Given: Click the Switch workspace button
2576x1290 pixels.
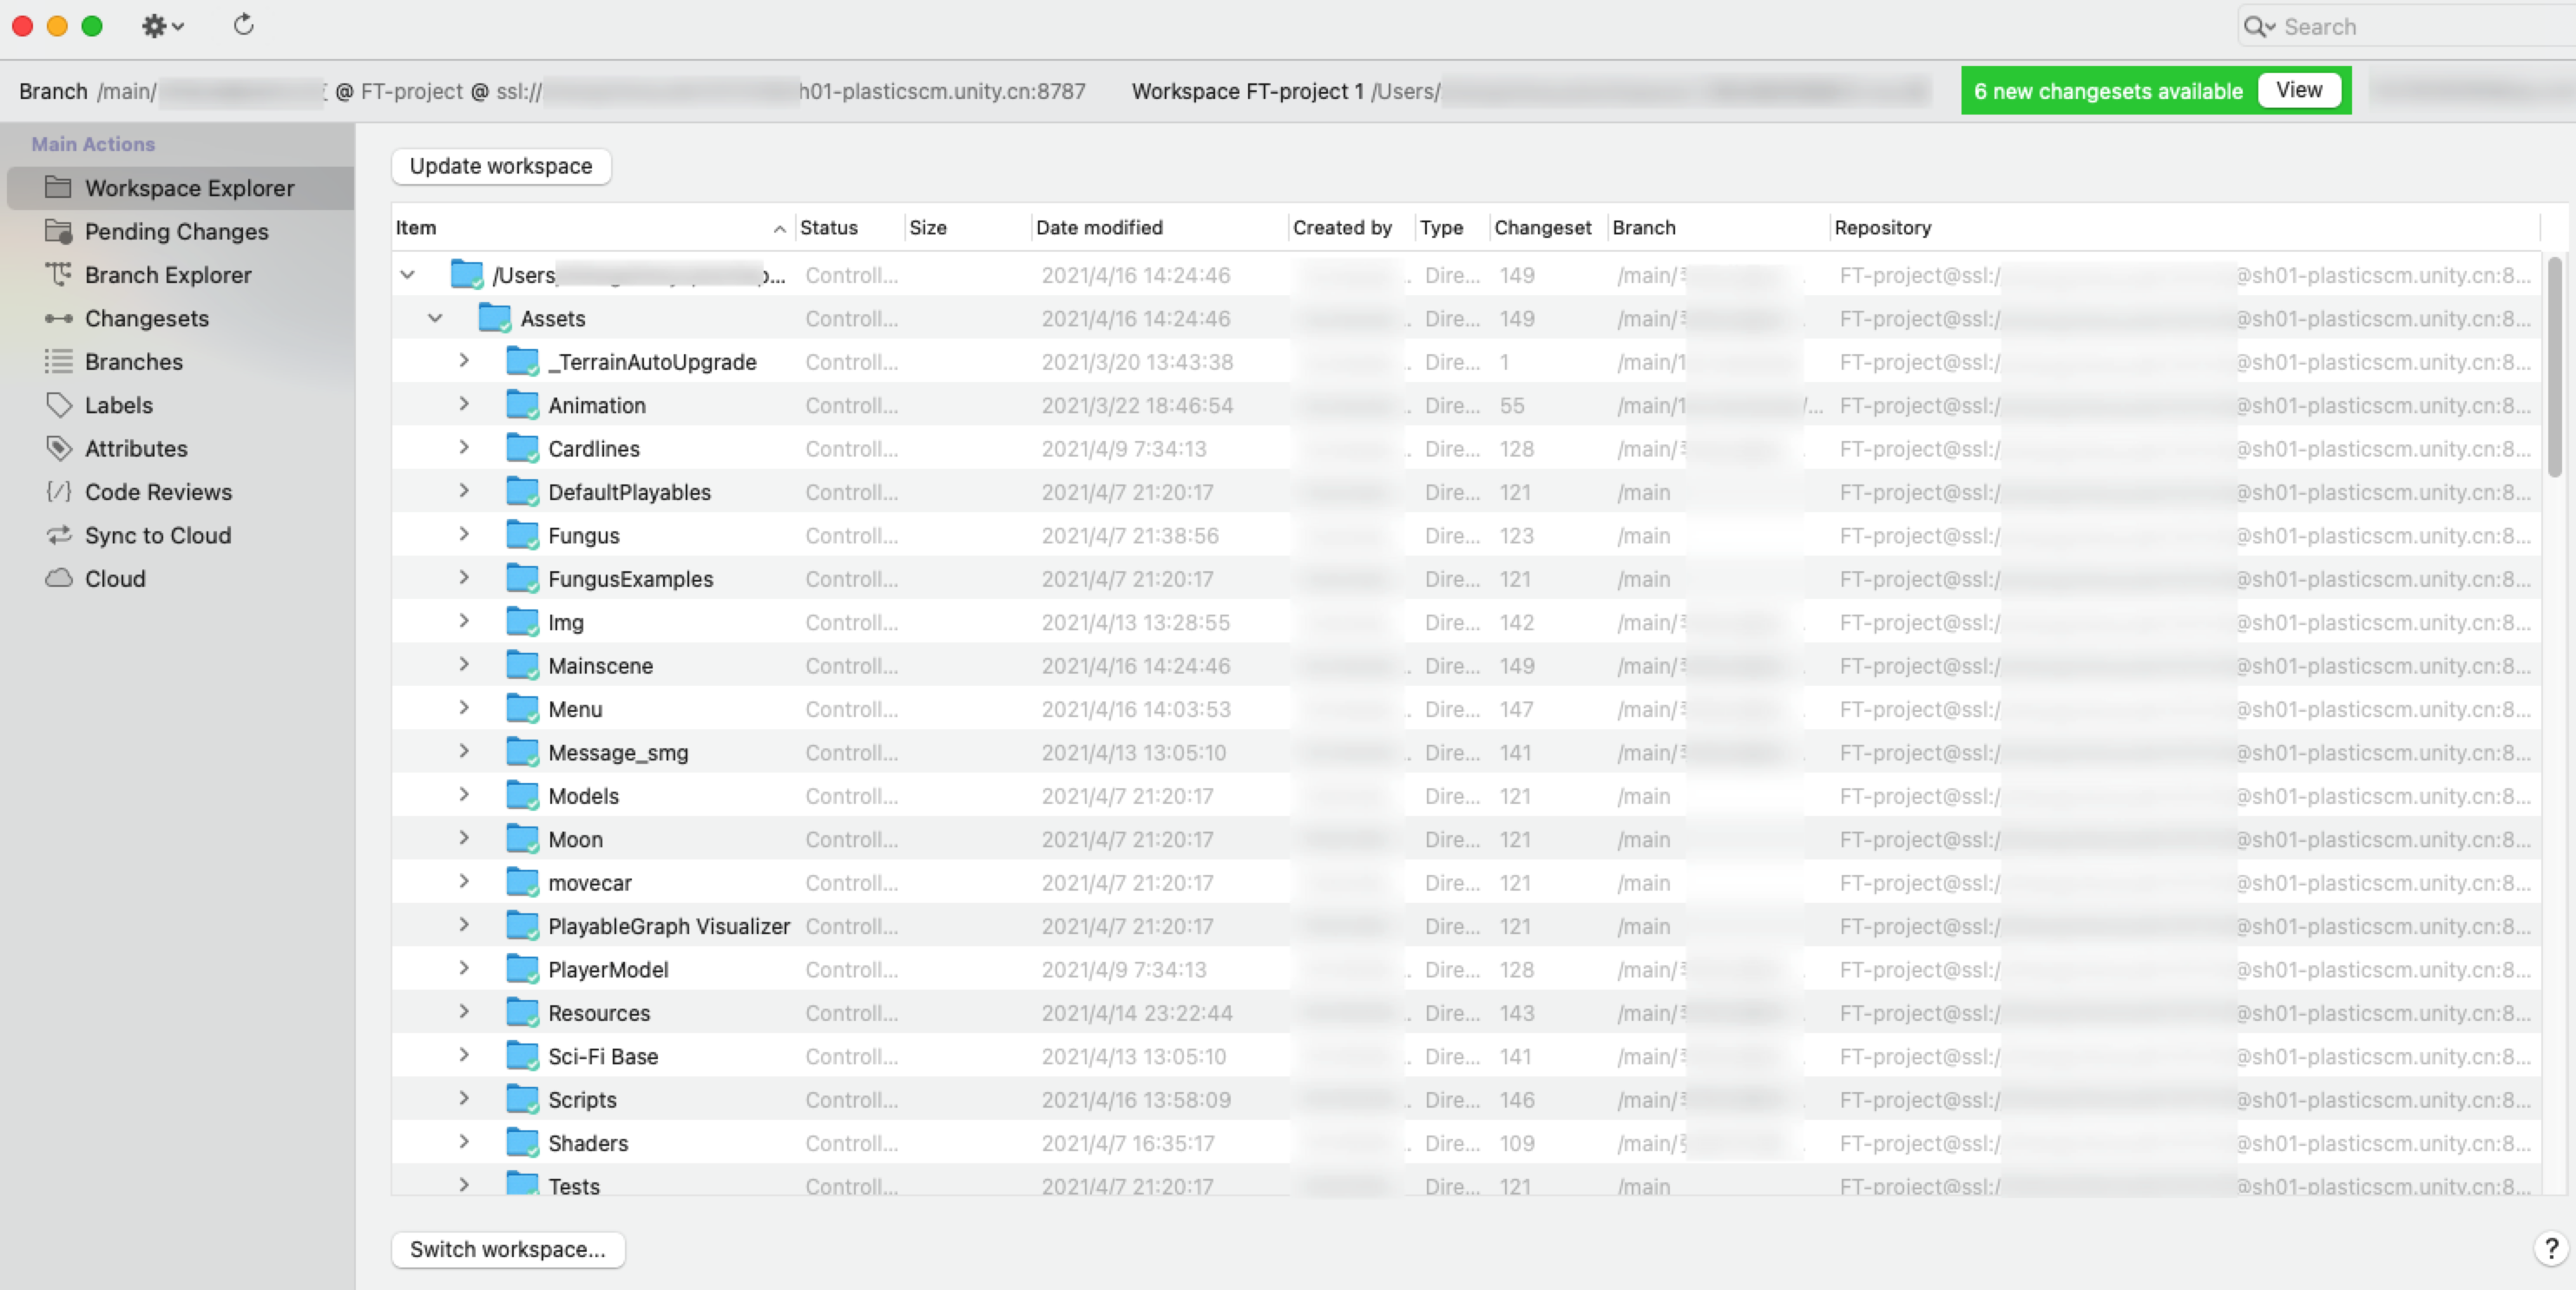Looking at the screenshot, I should 507,1249.
